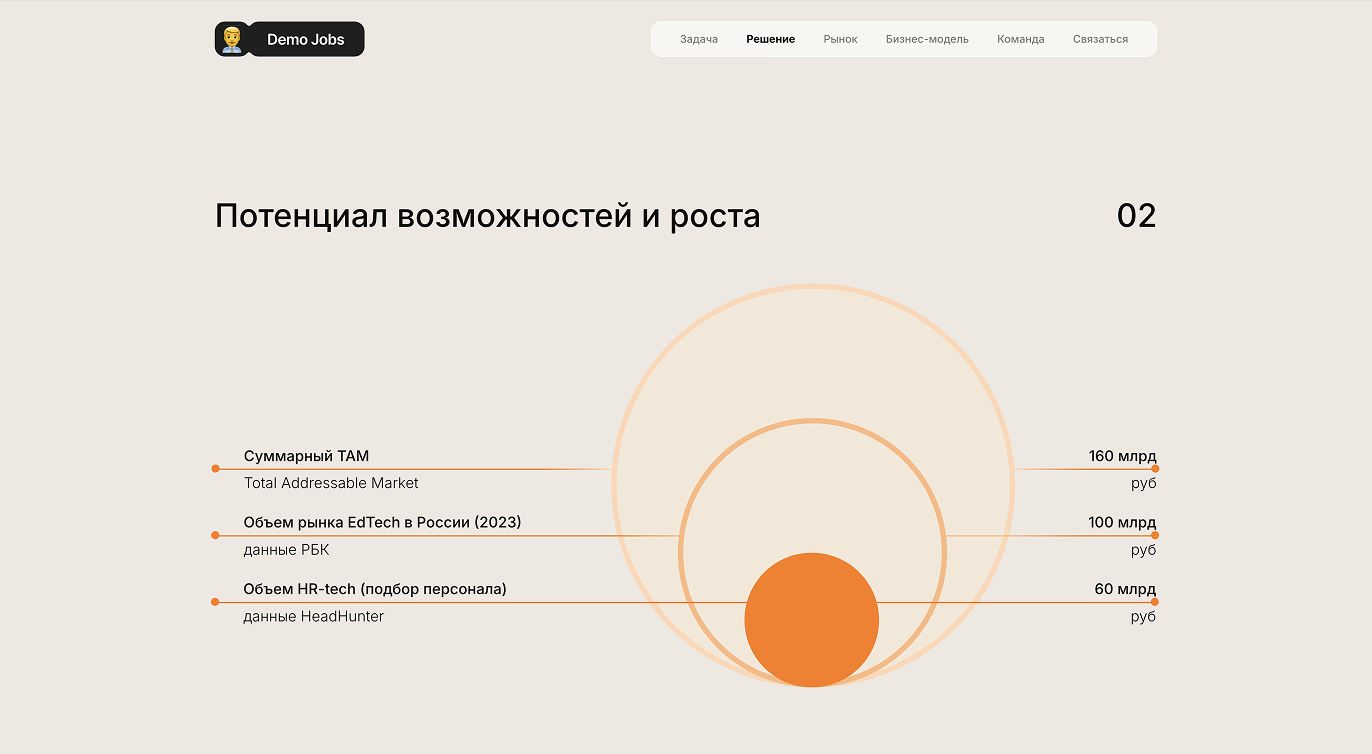This screenshot has width=1372, height=754.
Task: Open the Задача nav item
Action: (699, 39)
